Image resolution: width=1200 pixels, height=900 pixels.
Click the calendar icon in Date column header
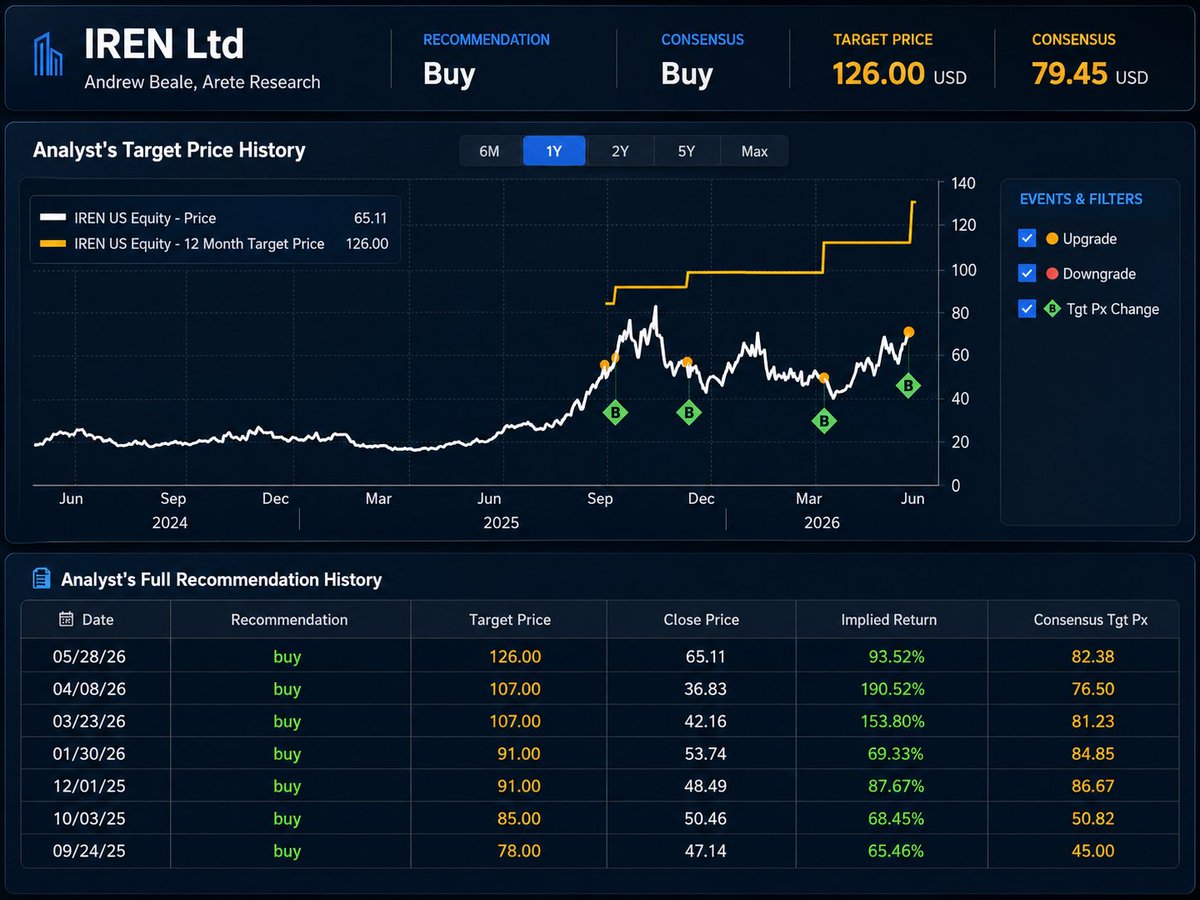coord(66,619)
